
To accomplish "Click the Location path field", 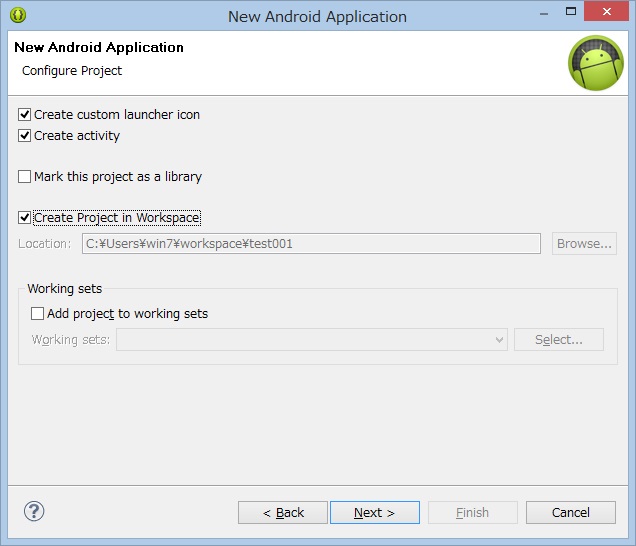I will [311, 243].
